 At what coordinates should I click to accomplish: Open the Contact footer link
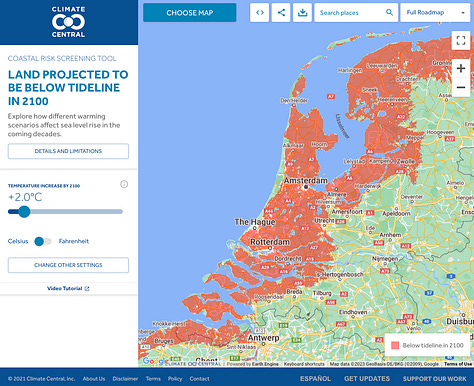(199, 379)
